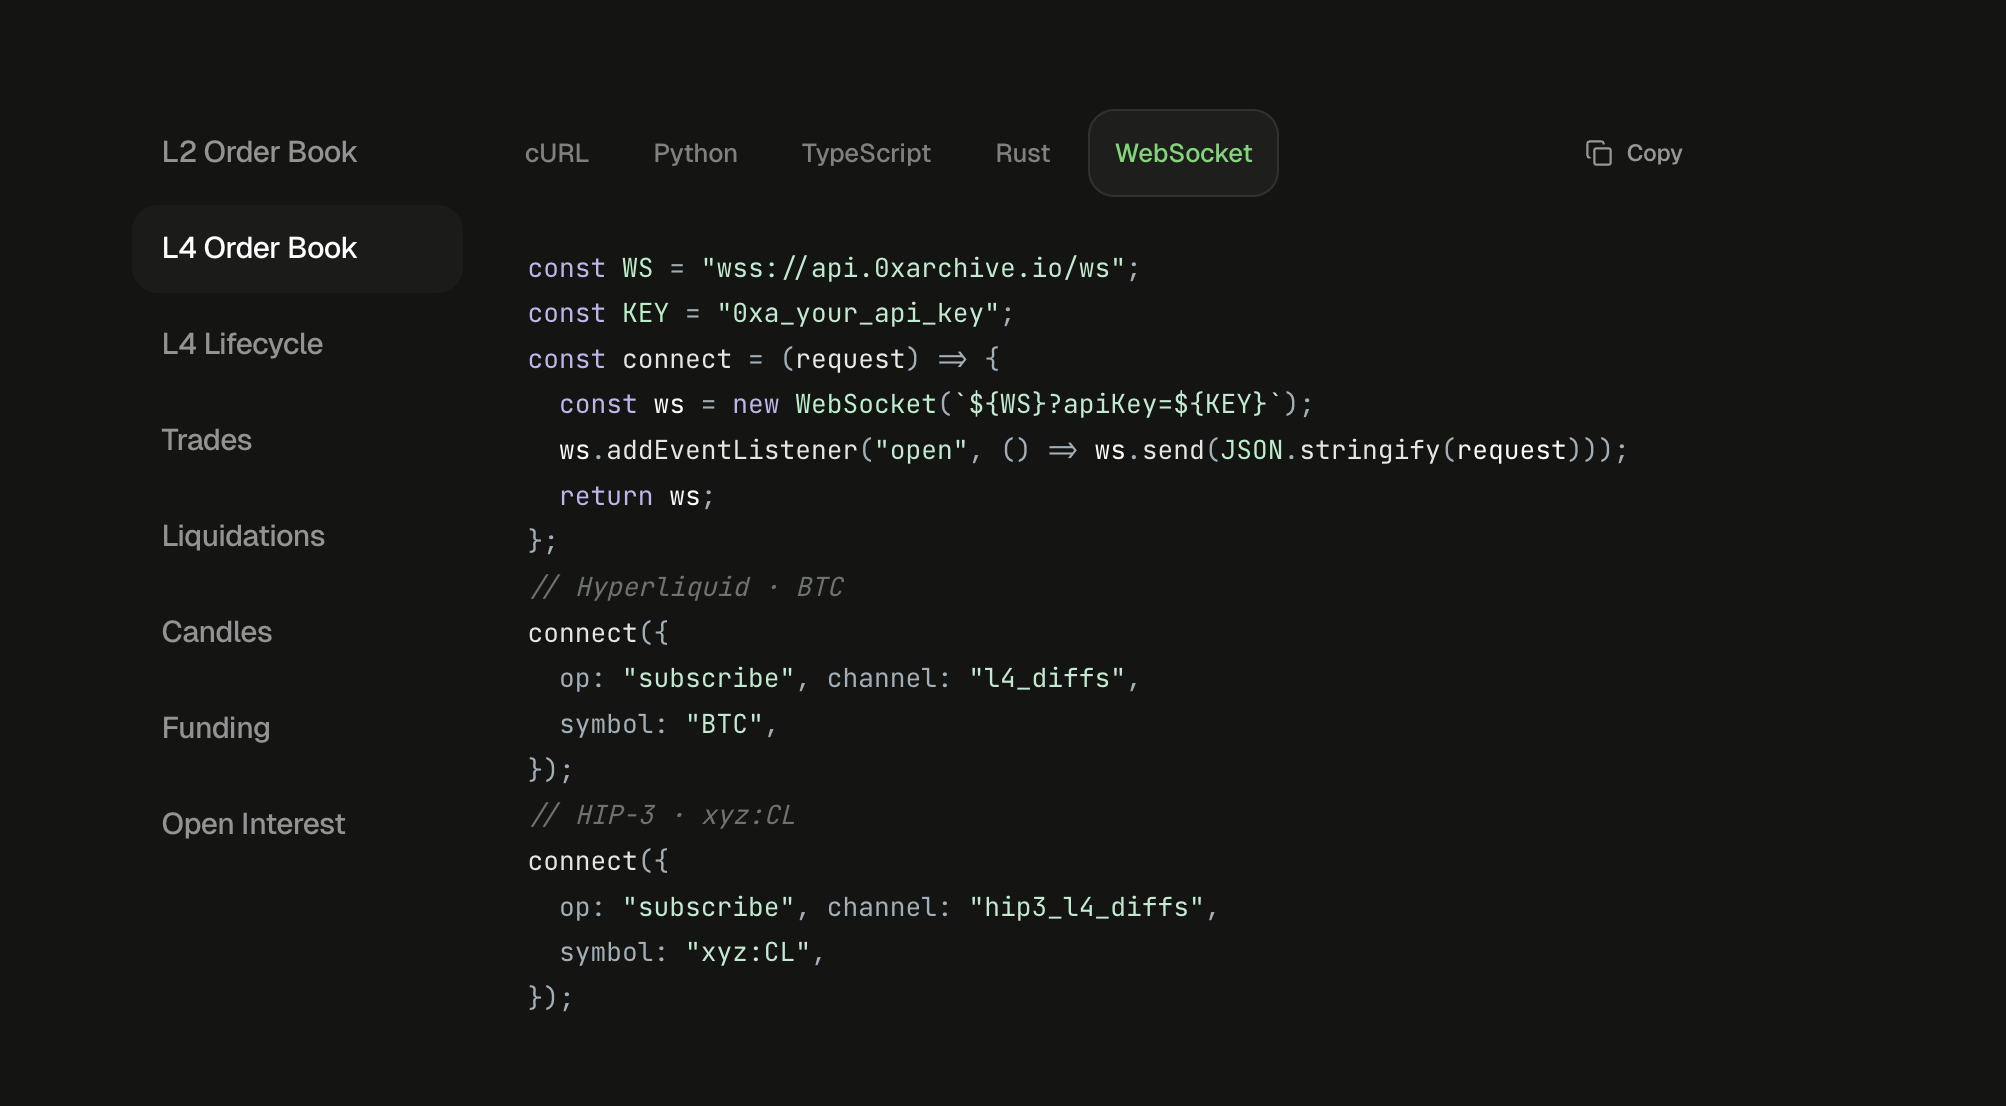
Task: Open the TypeScript tab
Action: pyautogui.click(x=865, y=153)
